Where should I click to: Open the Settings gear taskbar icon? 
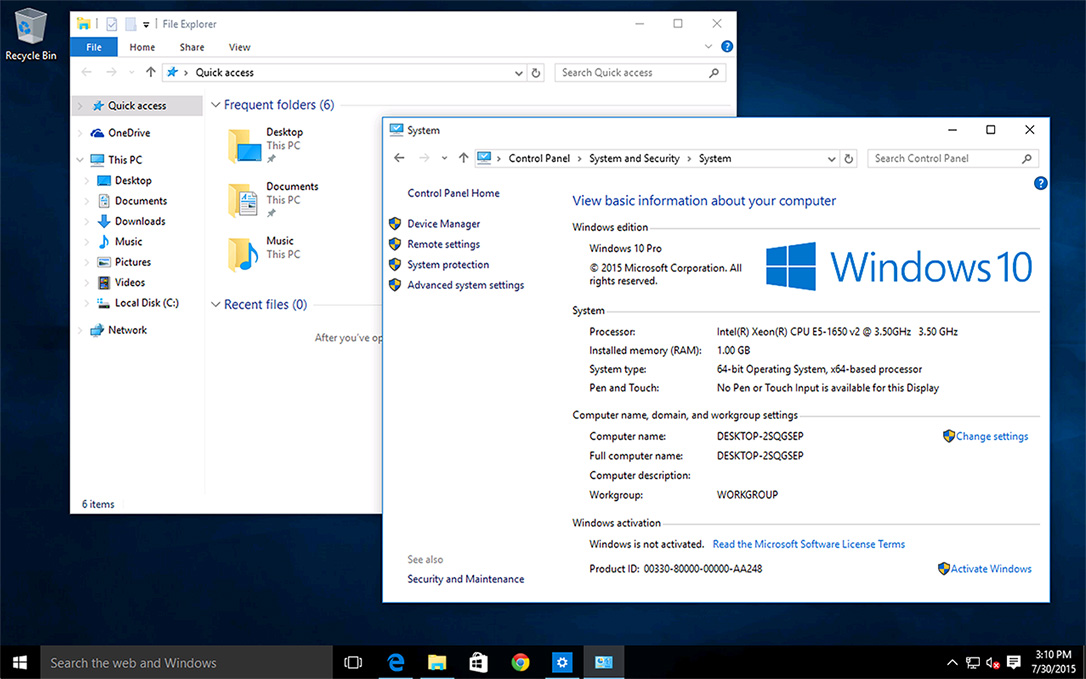(x=562, y=662)
